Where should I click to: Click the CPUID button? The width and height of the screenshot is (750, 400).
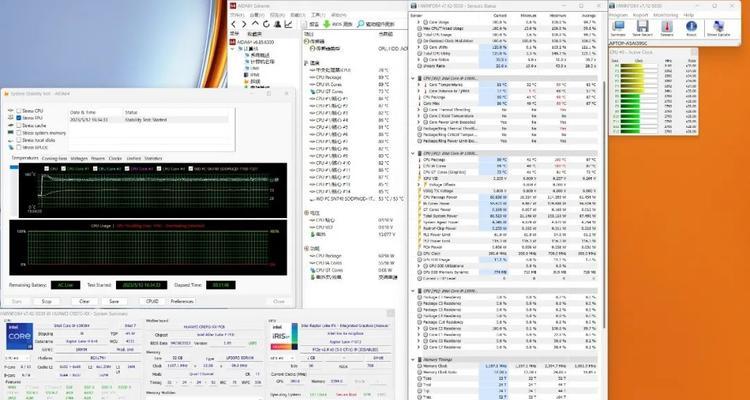tap(152, 301)
